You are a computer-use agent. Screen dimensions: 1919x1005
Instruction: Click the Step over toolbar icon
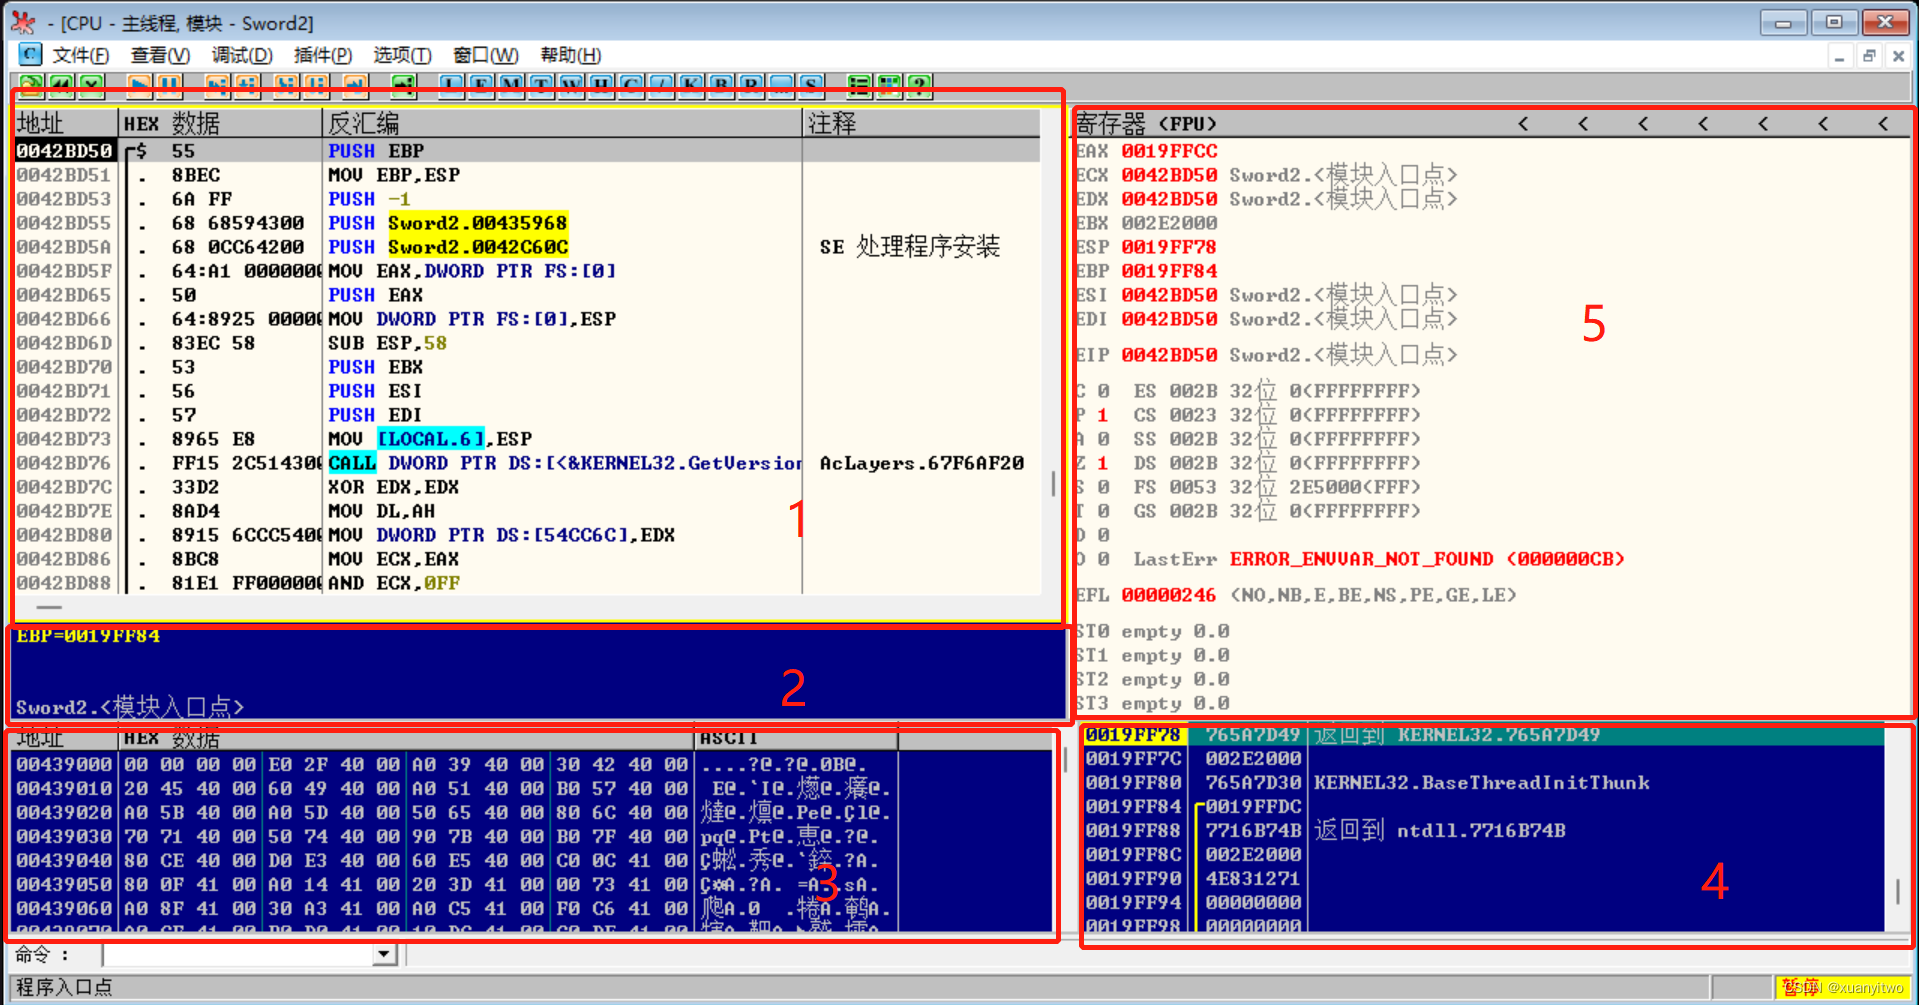(248, 86)
